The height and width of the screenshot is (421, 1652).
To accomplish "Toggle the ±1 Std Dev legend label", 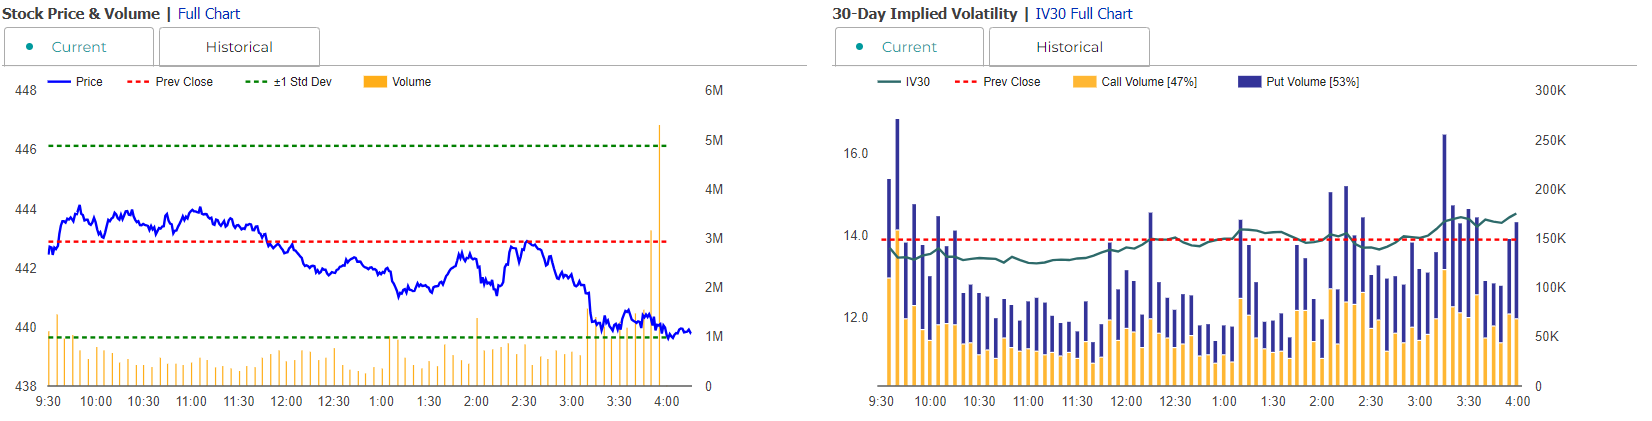I will coord(303,82).
